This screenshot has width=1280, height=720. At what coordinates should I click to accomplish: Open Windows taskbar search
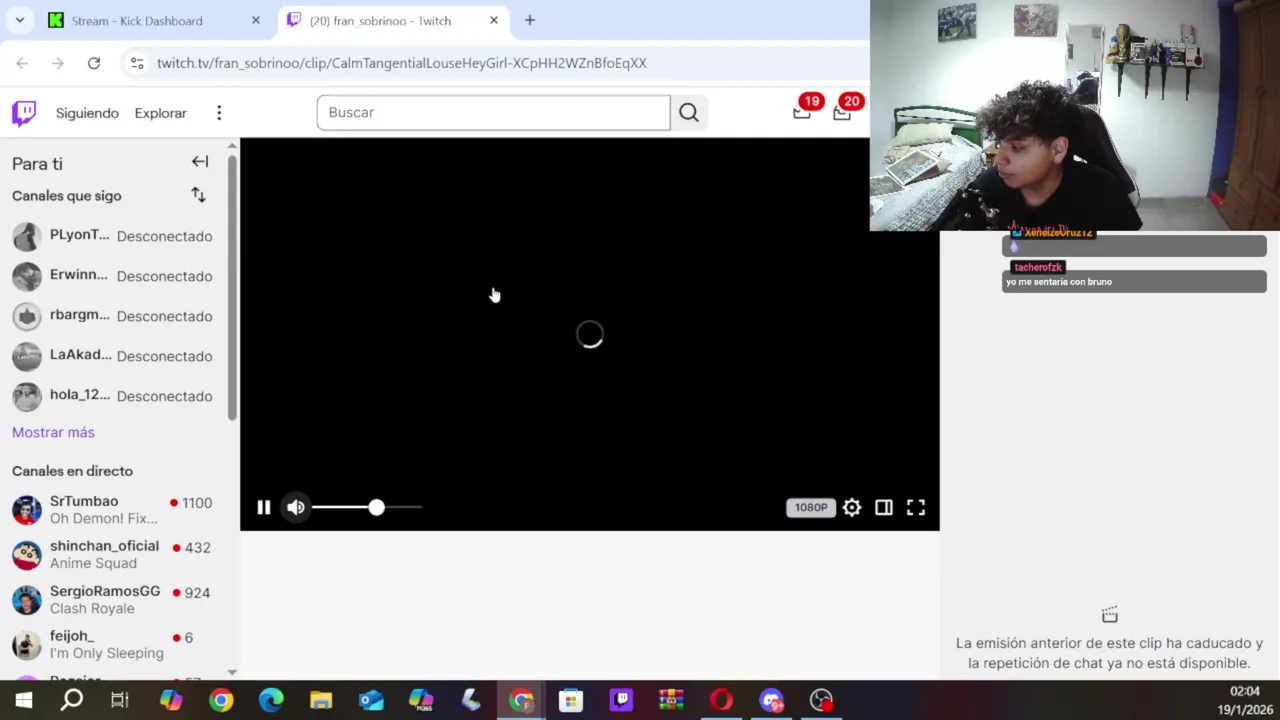point(72,700)
